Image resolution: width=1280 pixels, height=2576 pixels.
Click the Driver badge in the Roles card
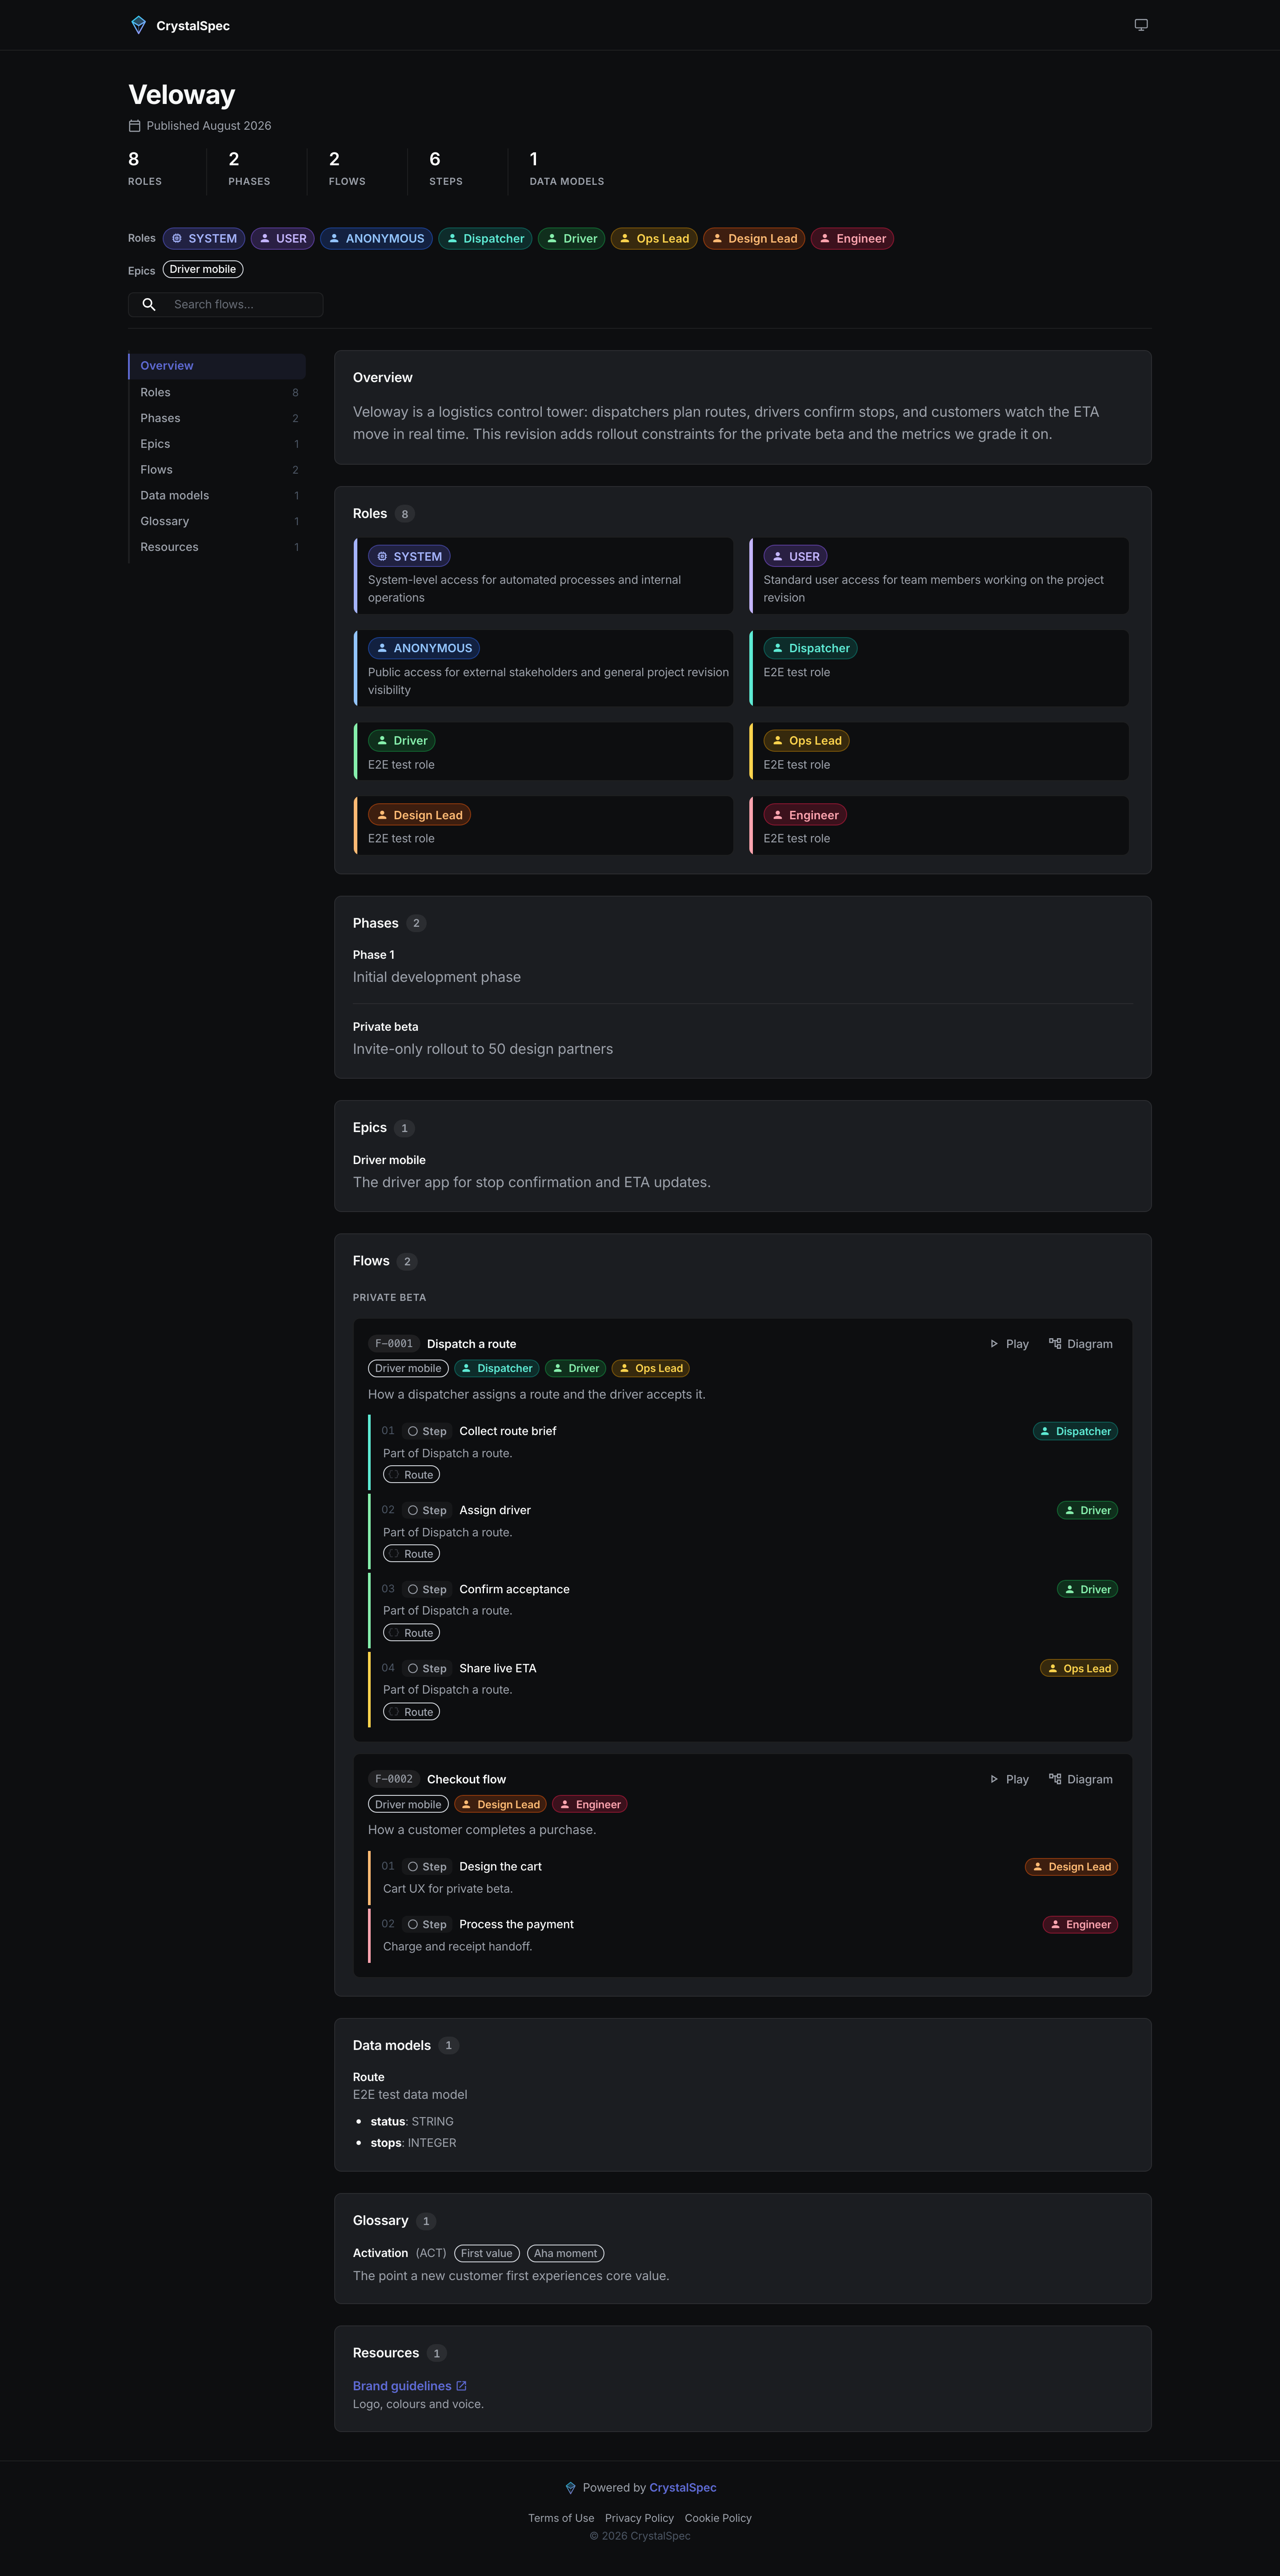click(x=401, y=741)
